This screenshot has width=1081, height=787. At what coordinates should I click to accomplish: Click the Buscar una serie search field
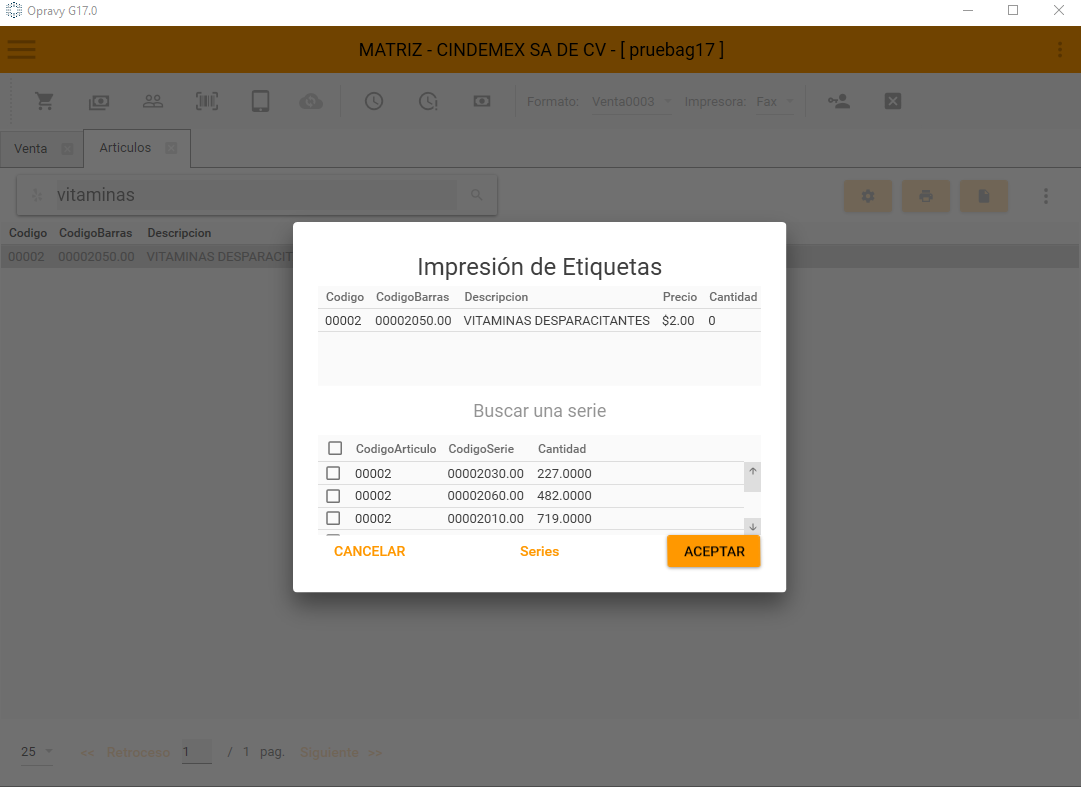tap(539, 411)
